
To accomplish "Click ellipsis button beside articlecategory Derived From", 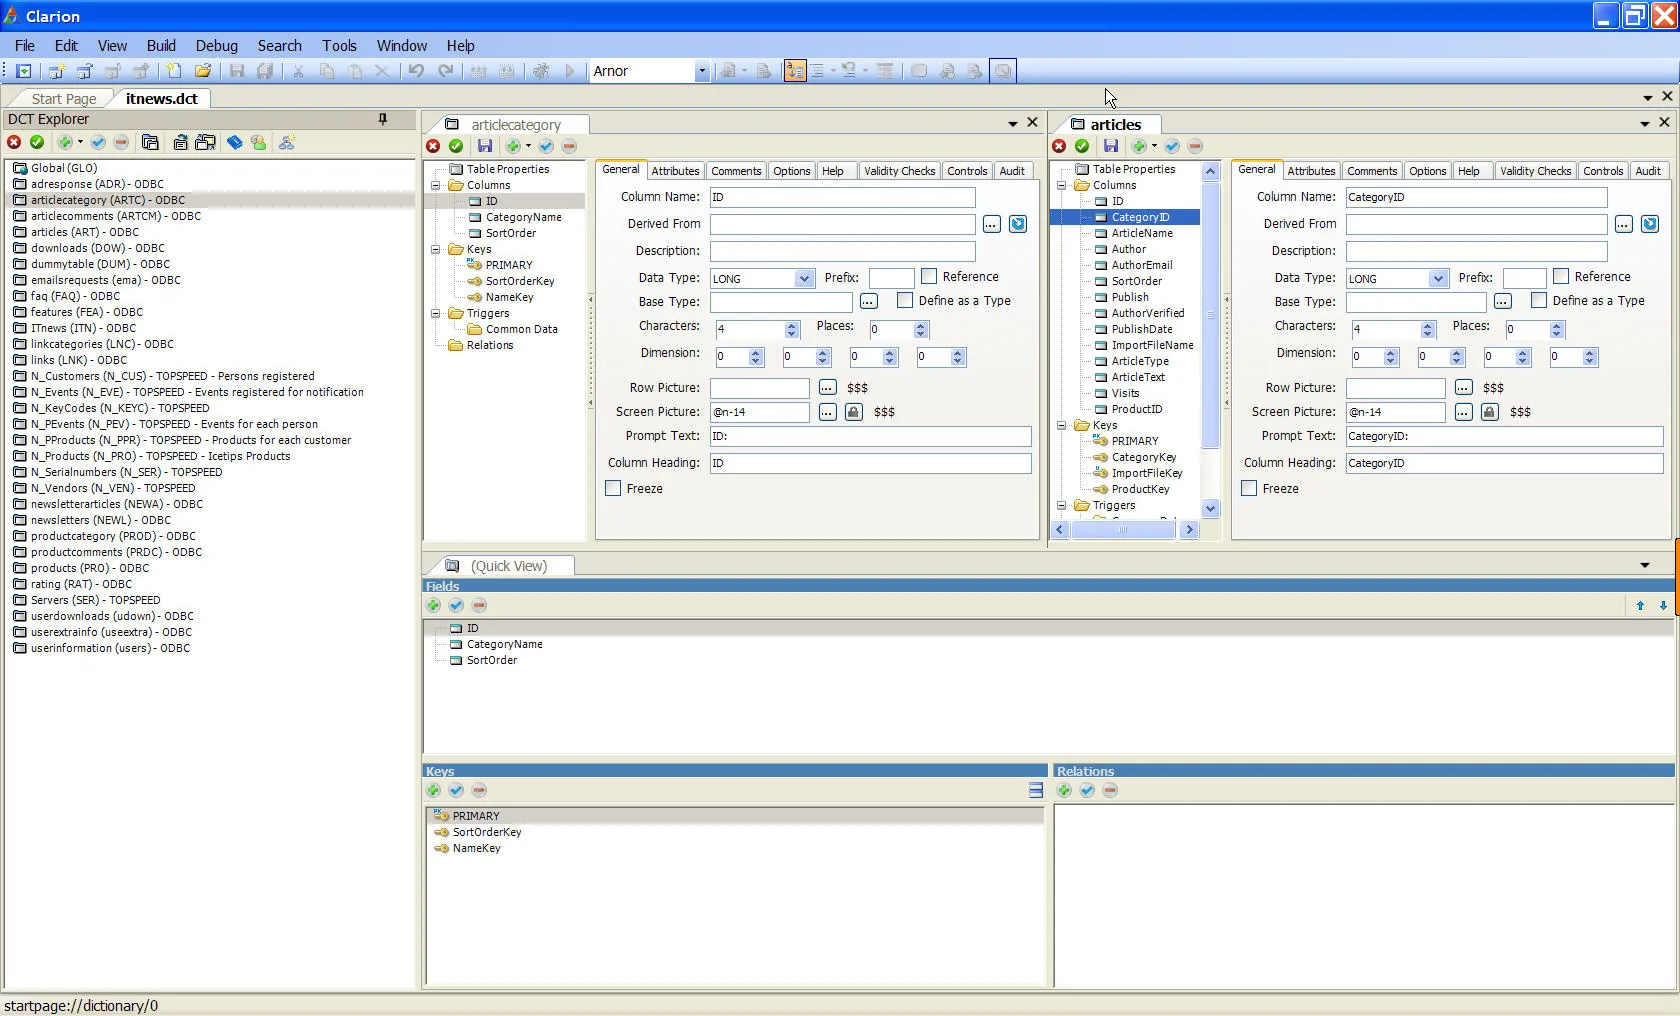I will click(991, 224).
